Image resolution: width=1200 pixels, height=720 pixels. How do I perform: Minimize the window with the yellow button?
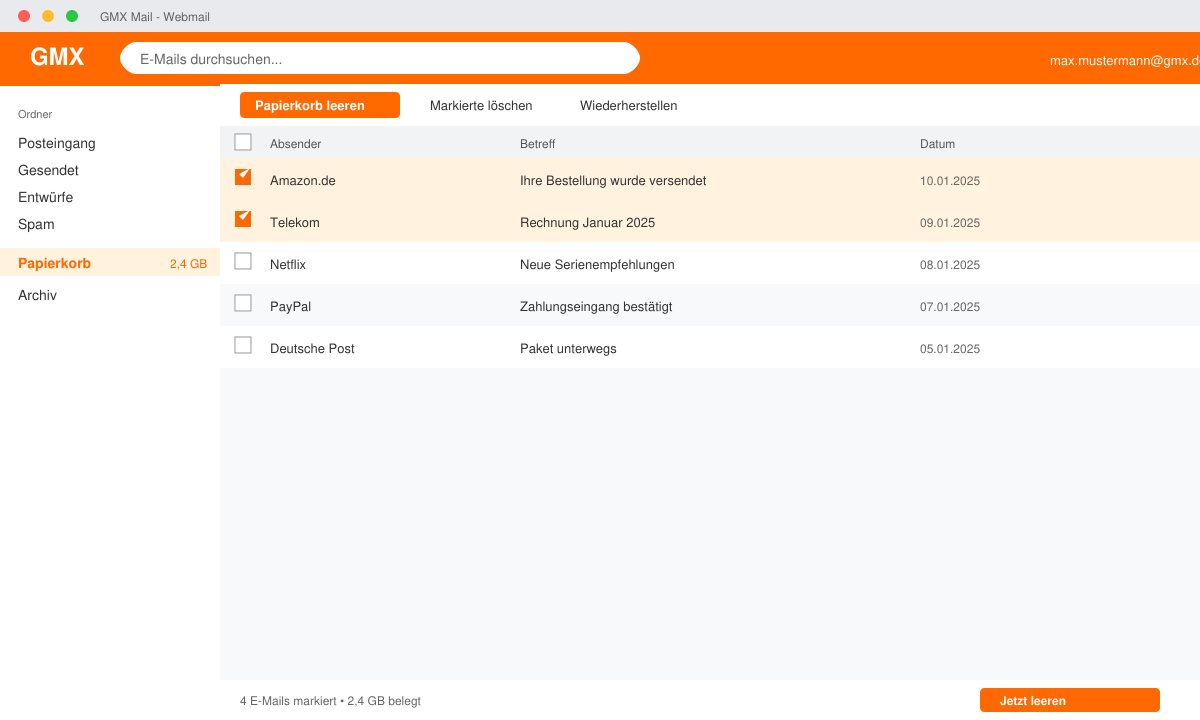coord(48,16)
